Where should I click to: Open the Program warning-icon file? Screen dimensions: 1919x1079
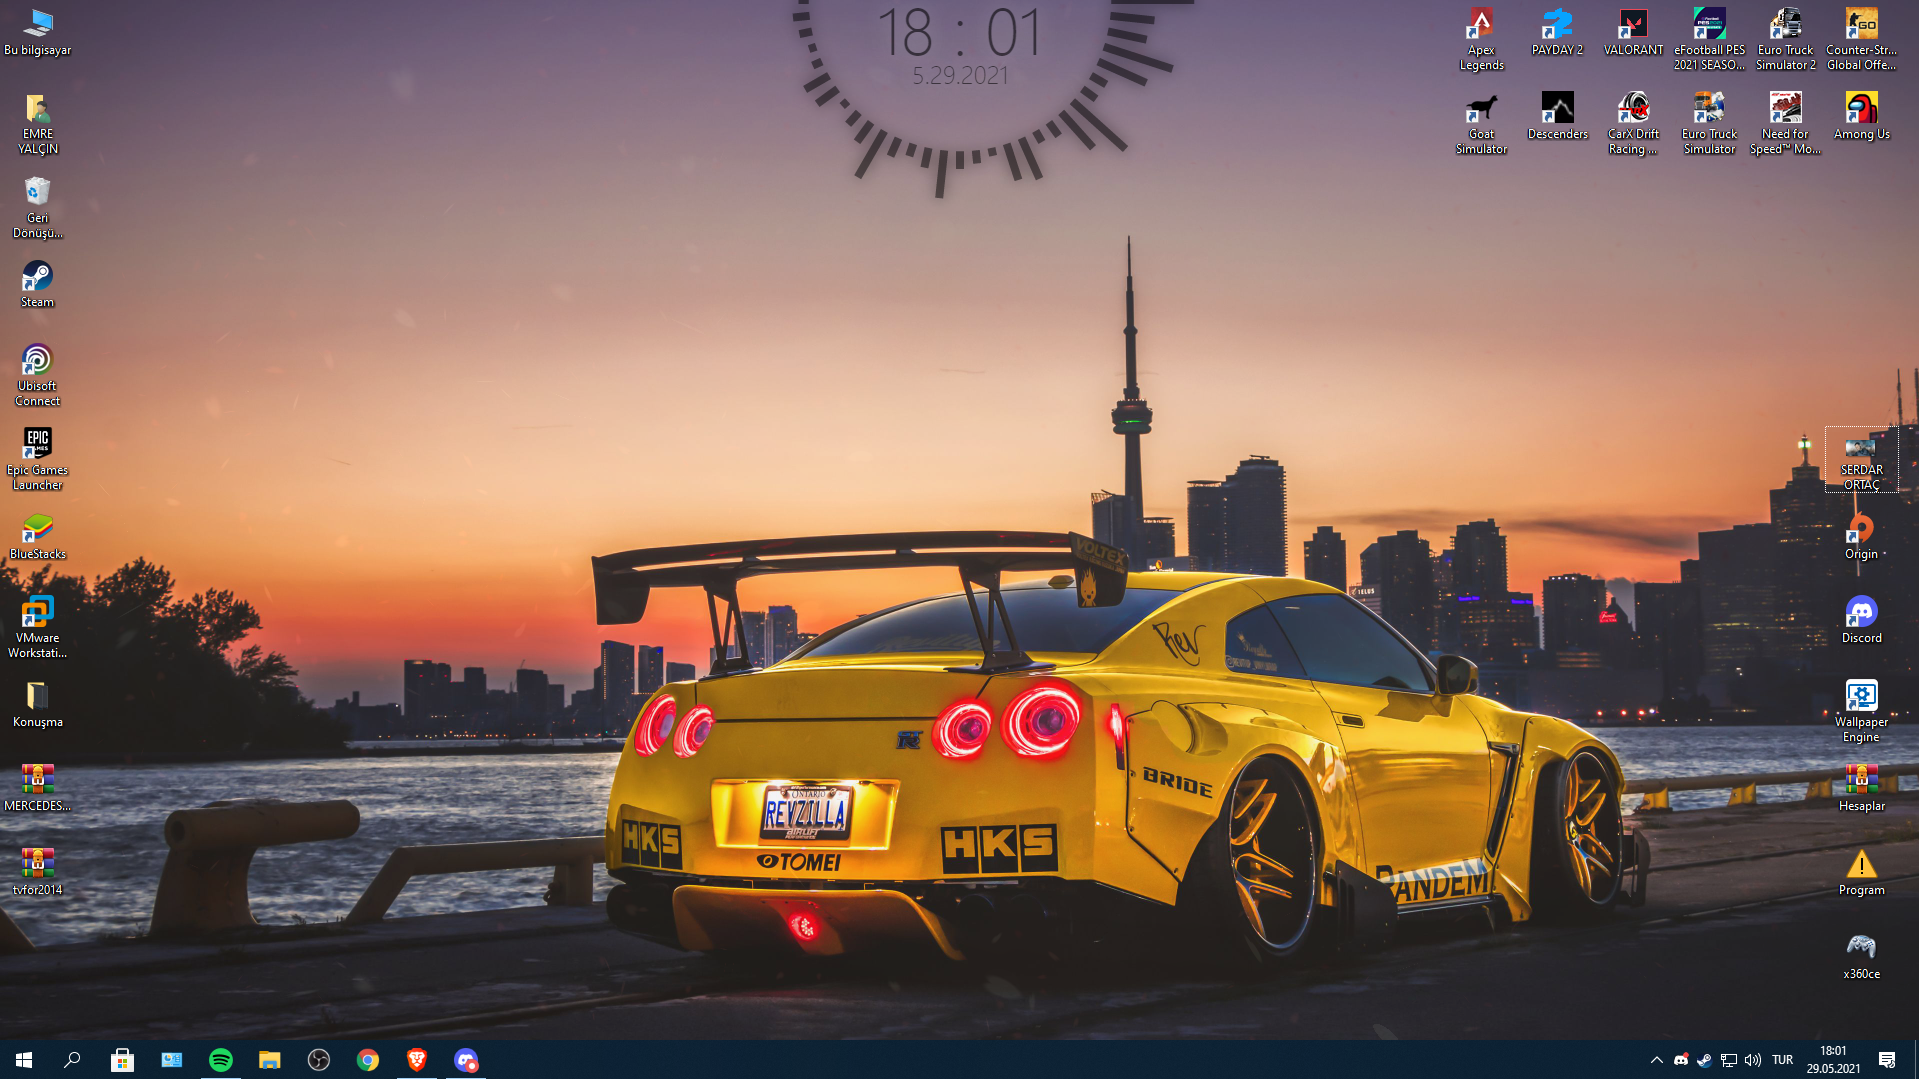(1861, 872)
